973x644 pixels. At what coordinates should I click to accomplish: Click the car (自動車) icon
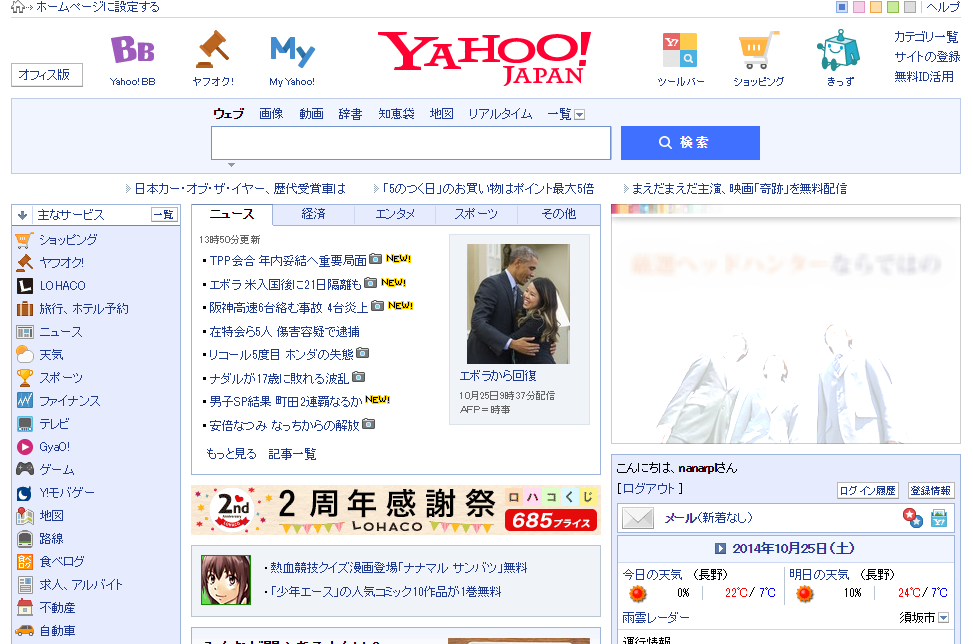click(x=24, y=630)
